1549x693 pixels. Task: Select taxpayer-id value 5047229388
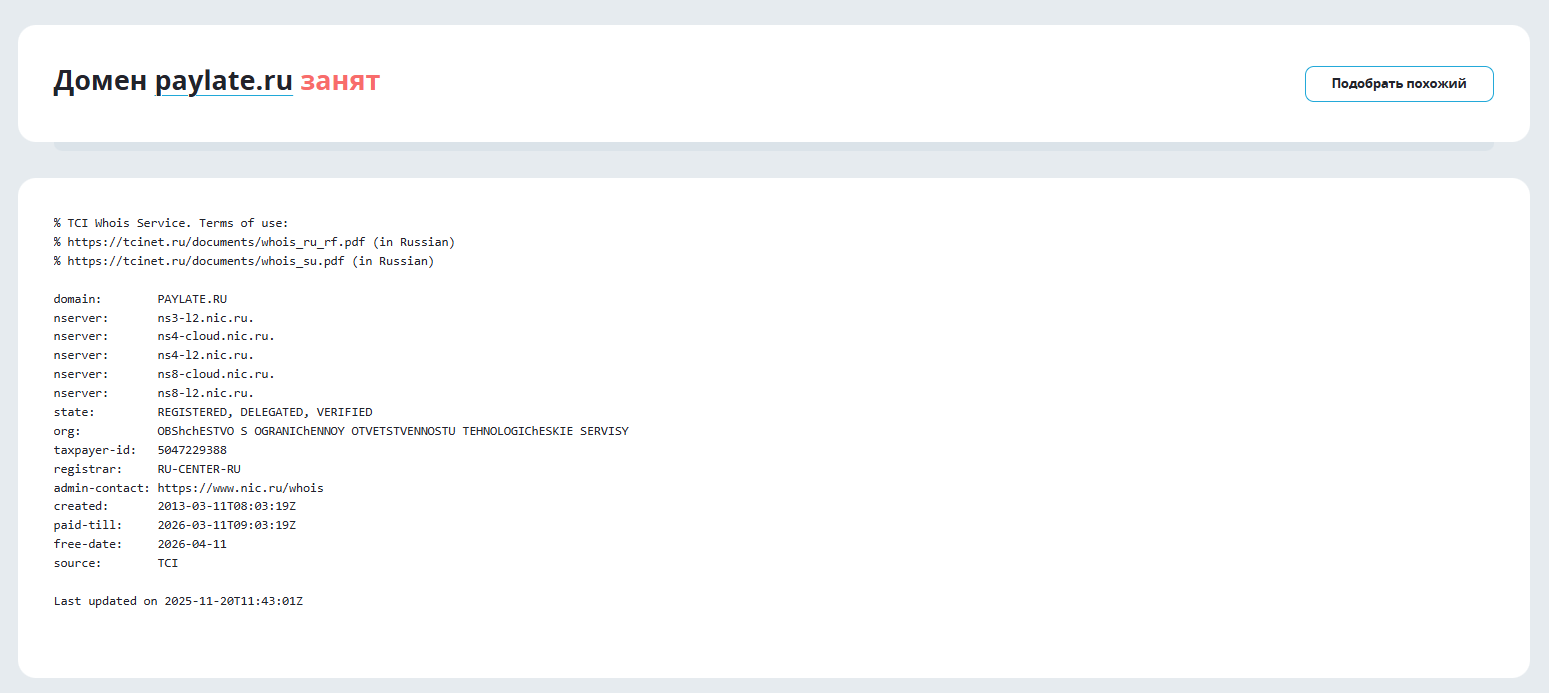coord(192,450)
